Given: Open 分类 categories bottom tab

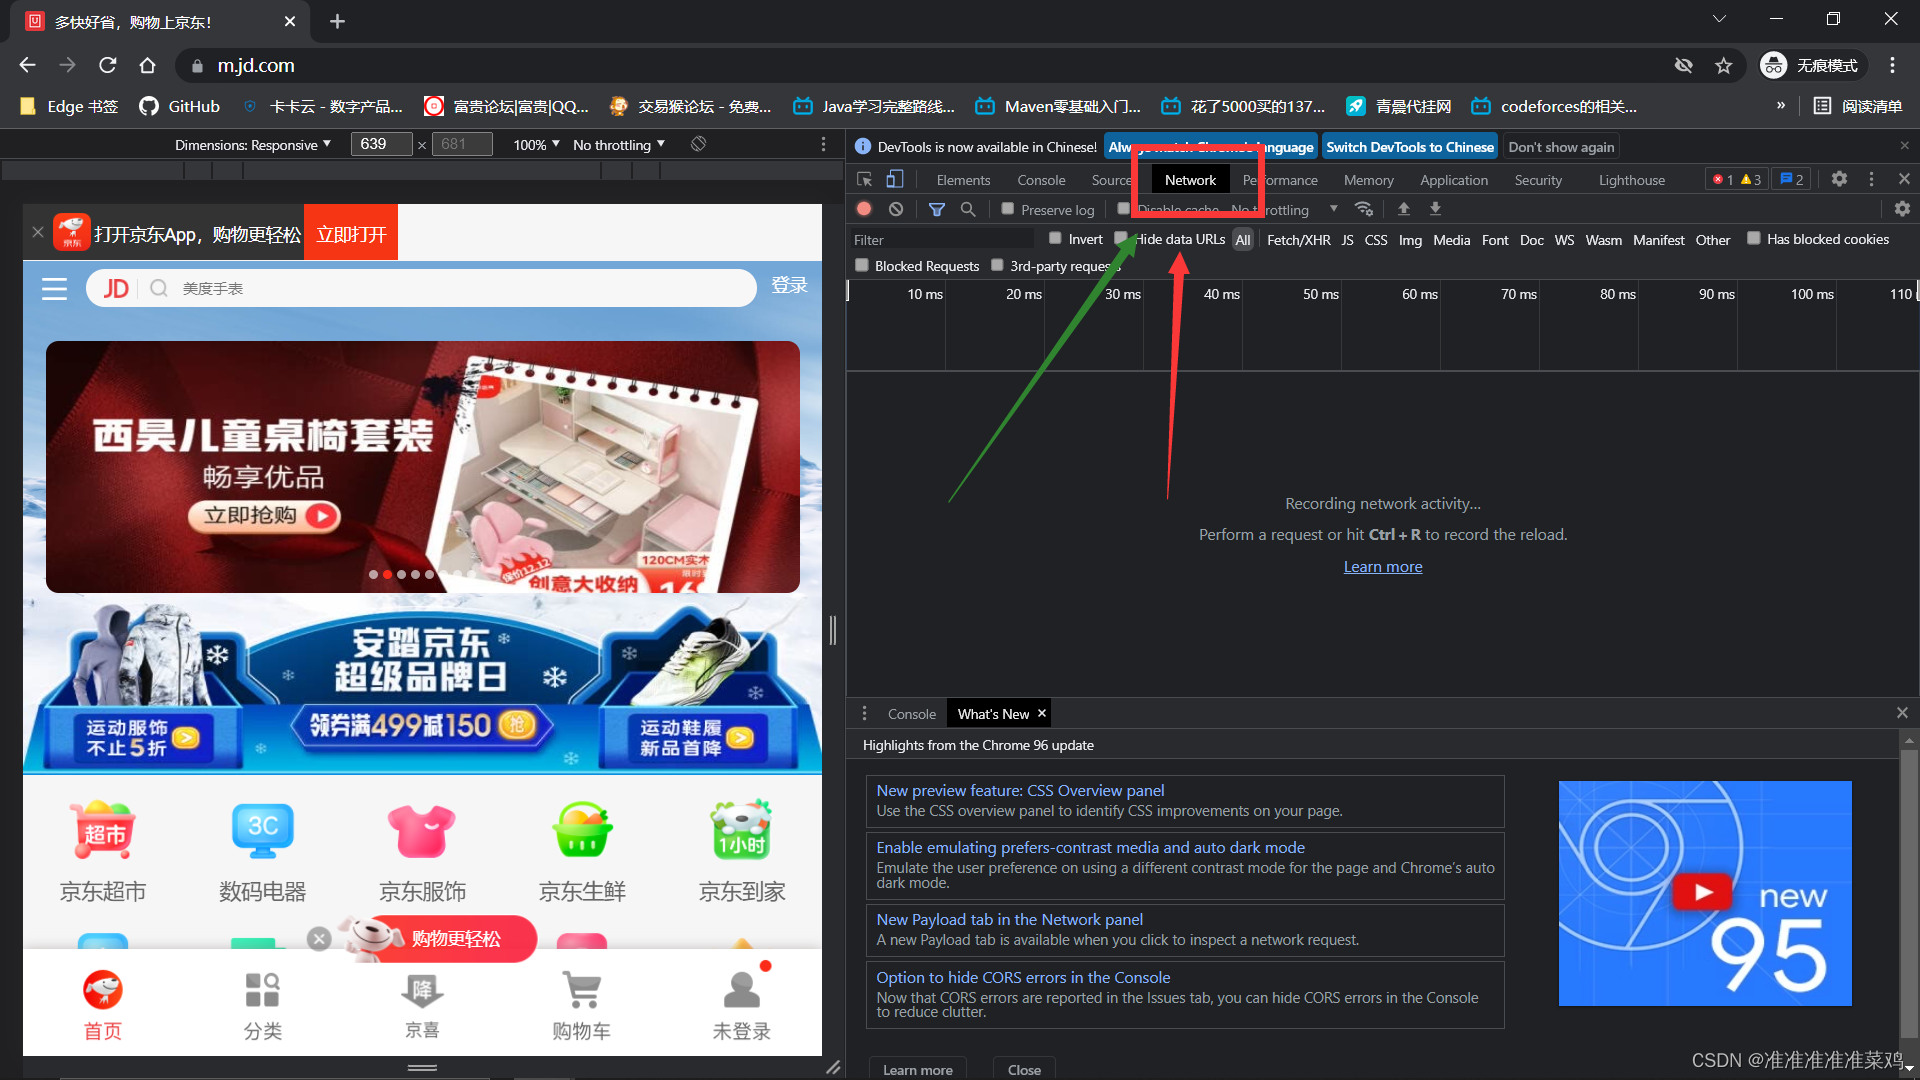Looking at the screenshot, I should [263, 1005].
